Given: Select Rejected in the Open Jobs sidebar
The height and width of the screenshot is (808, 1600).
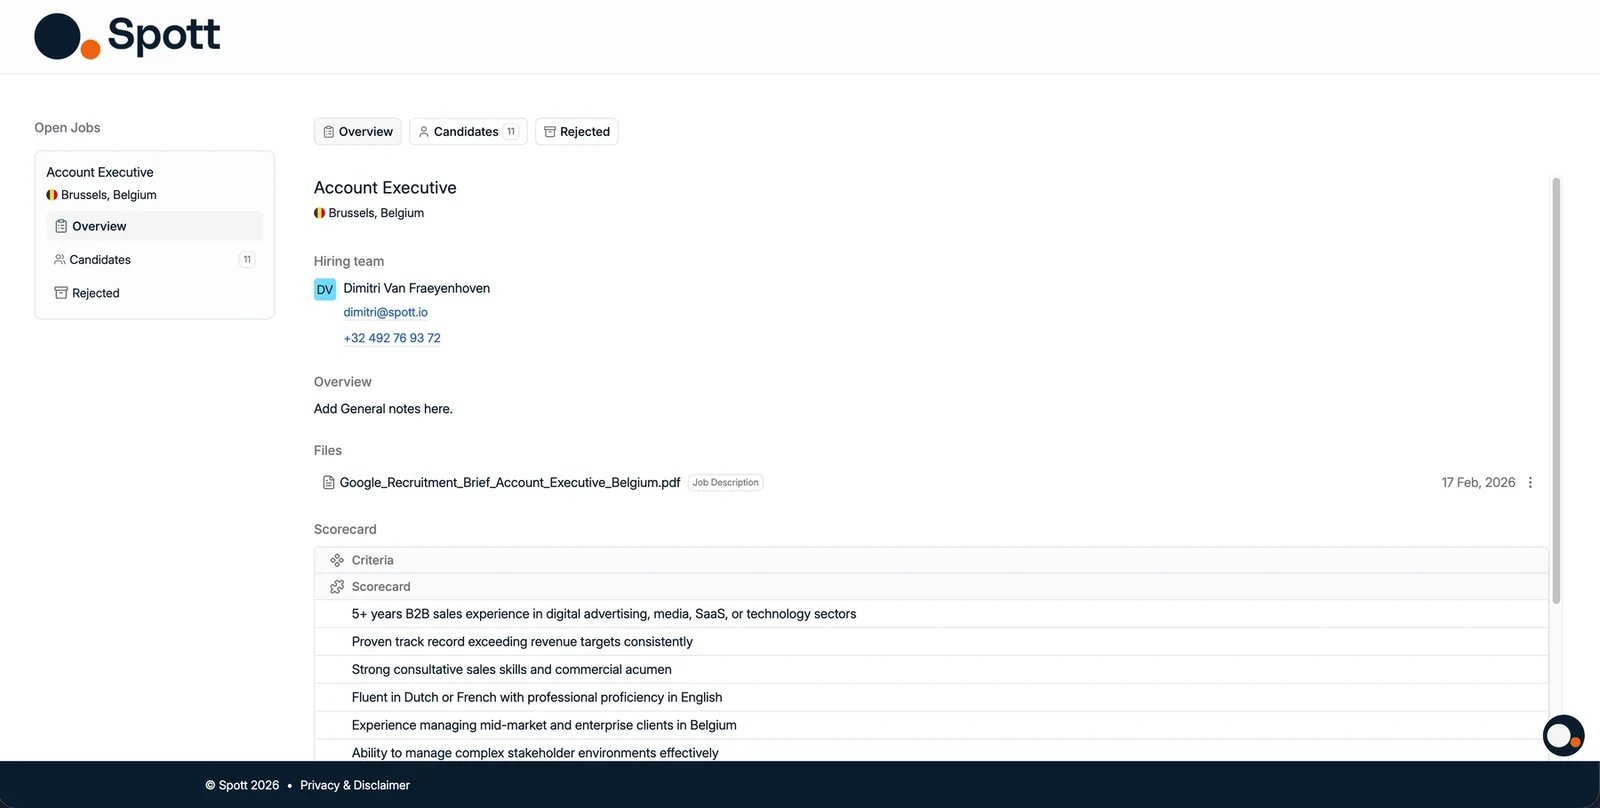Looking at the screenshot, I should [x=154, y=293].
